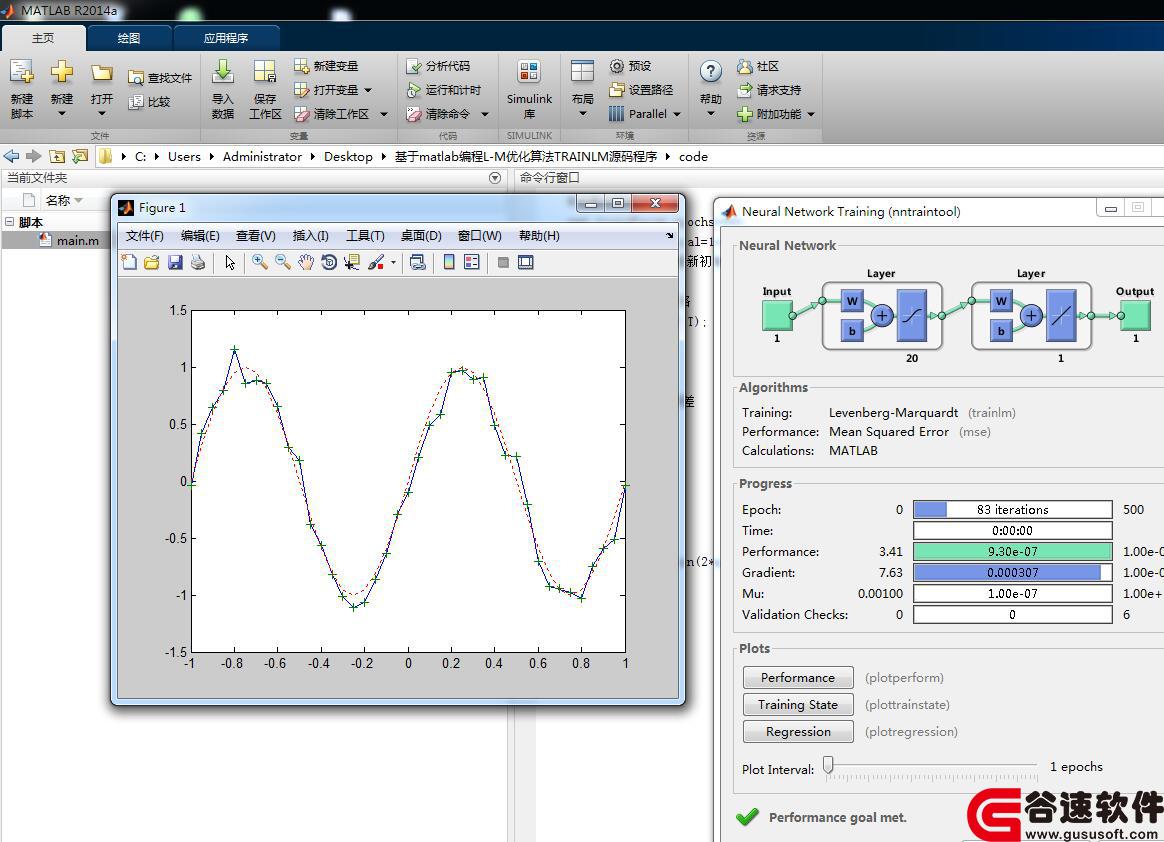Click Hide Plot Tools icon
The width and height of the screenshot is (1164, 842).
503,262
